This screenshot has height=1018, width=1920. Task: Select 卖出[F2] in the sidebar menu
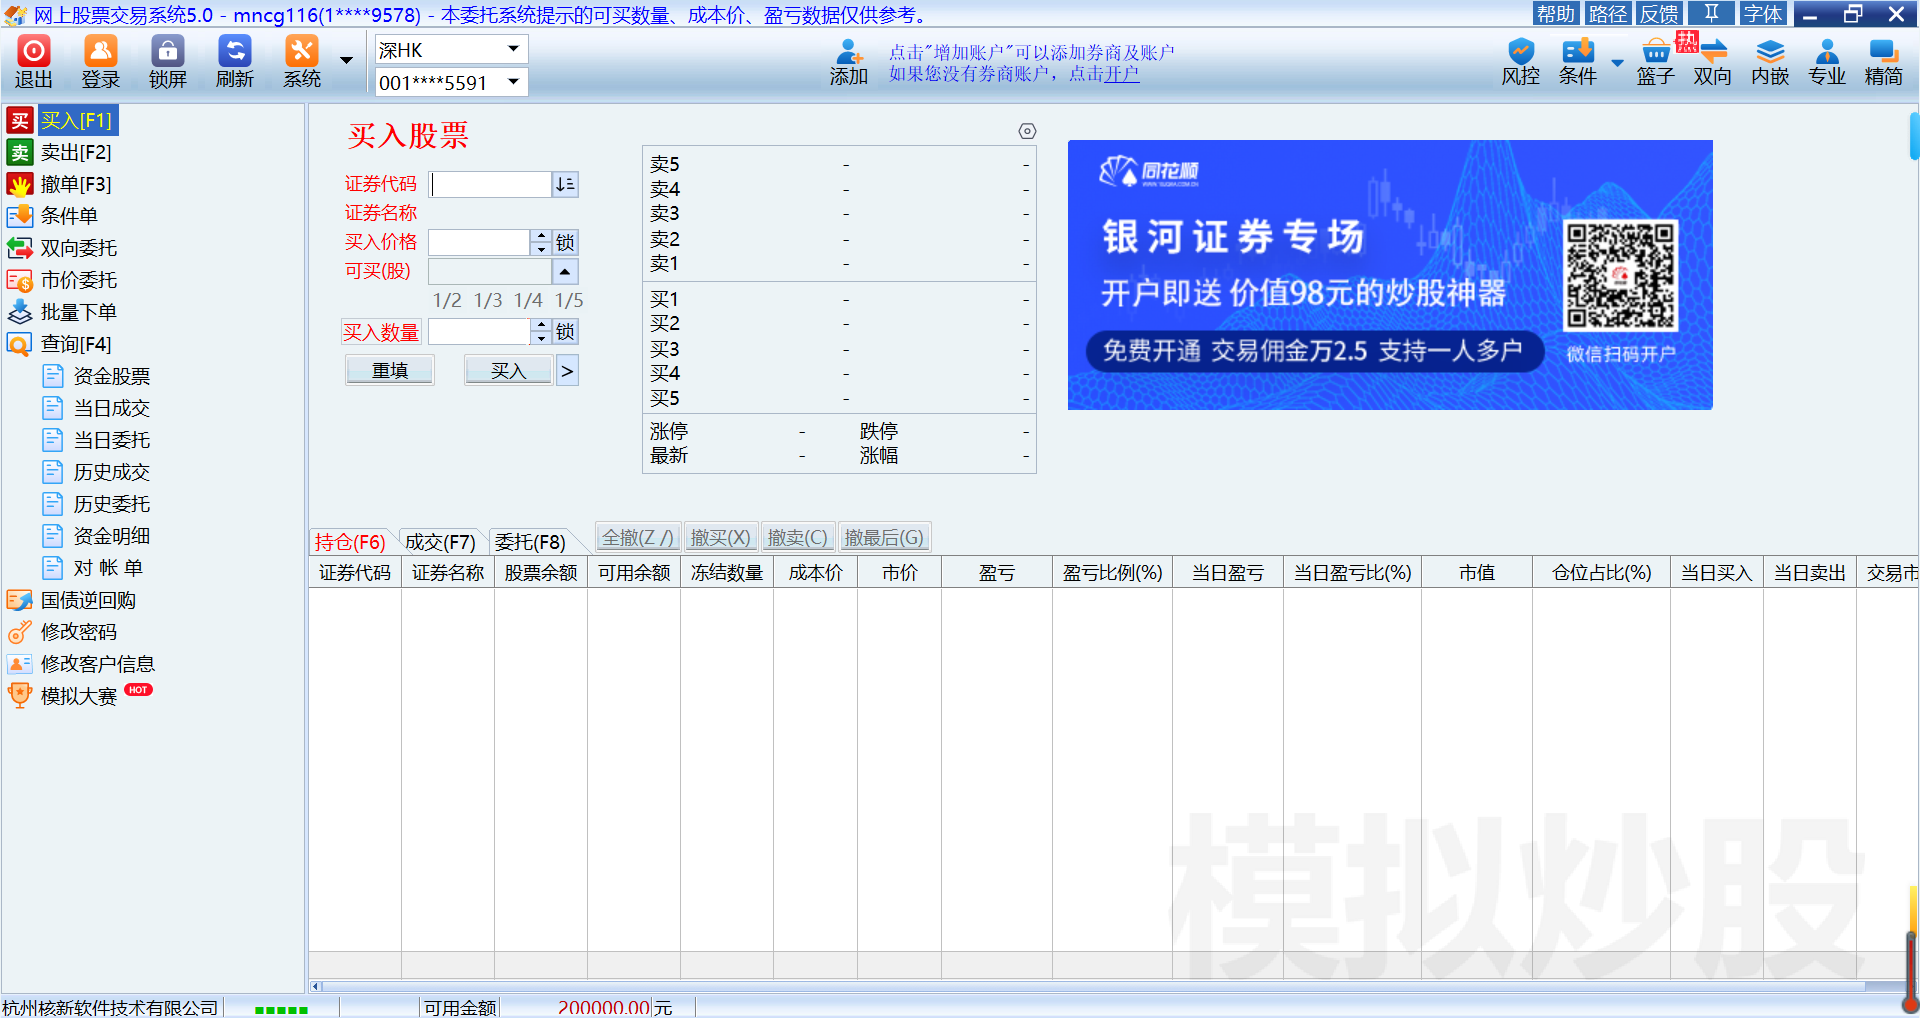[x=76, y=153]
